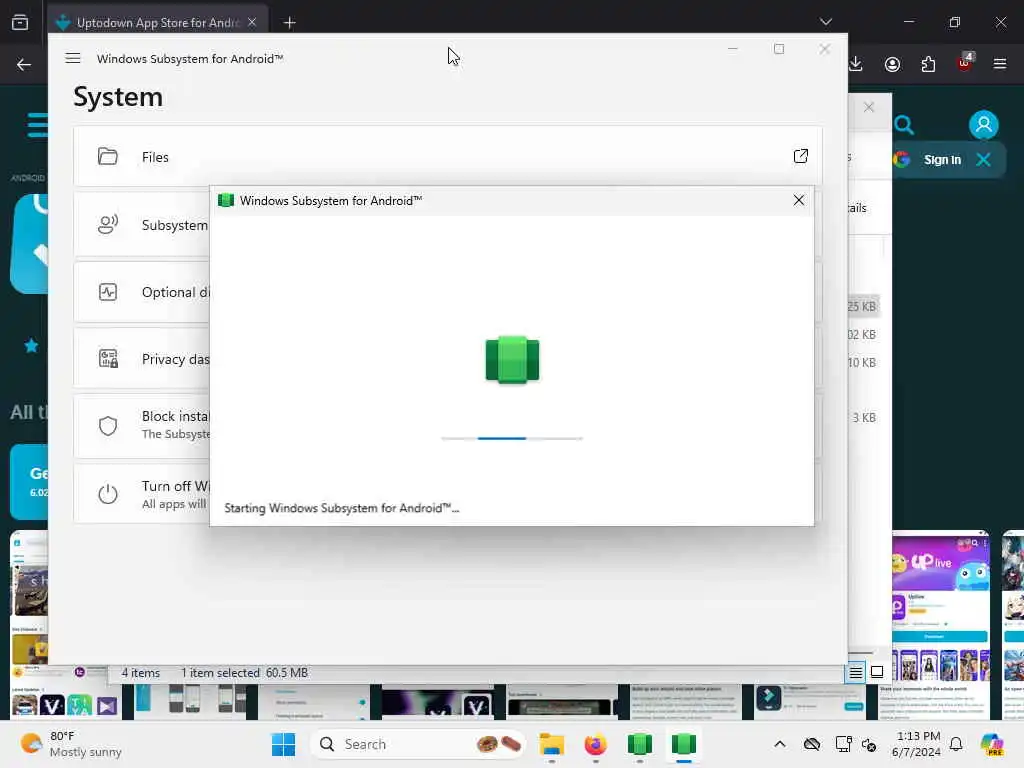Click the taskbar Search box
This screenshot has width=1024, height=768.
[x=418, y=744]
